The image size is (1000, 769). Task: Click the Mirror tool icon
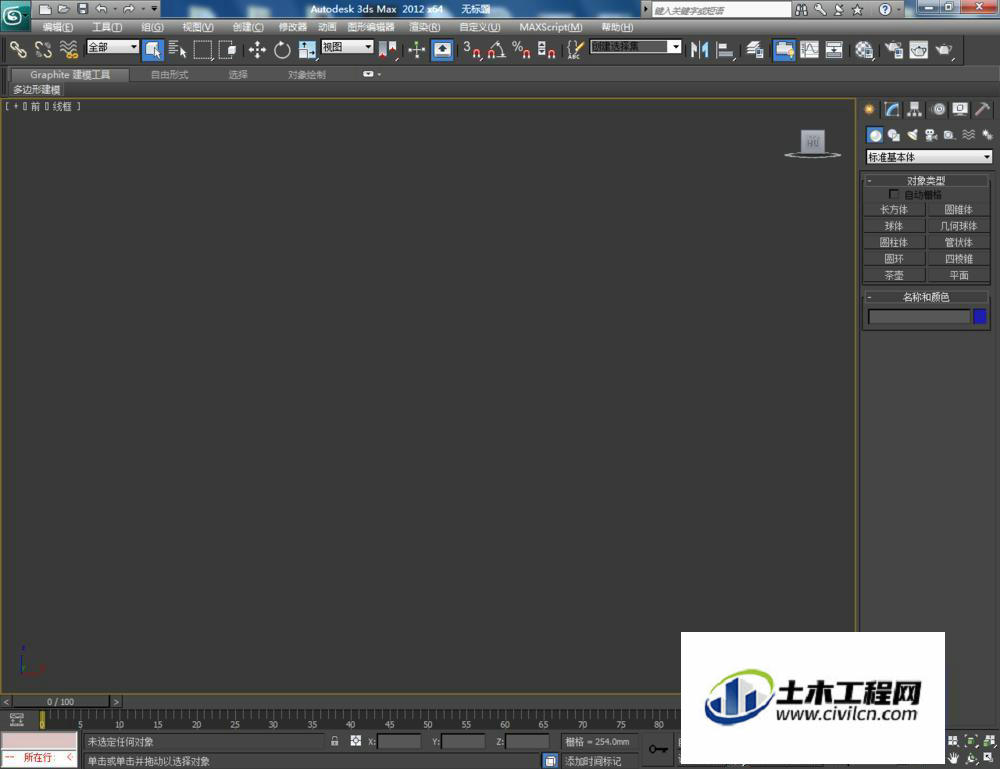700,49
